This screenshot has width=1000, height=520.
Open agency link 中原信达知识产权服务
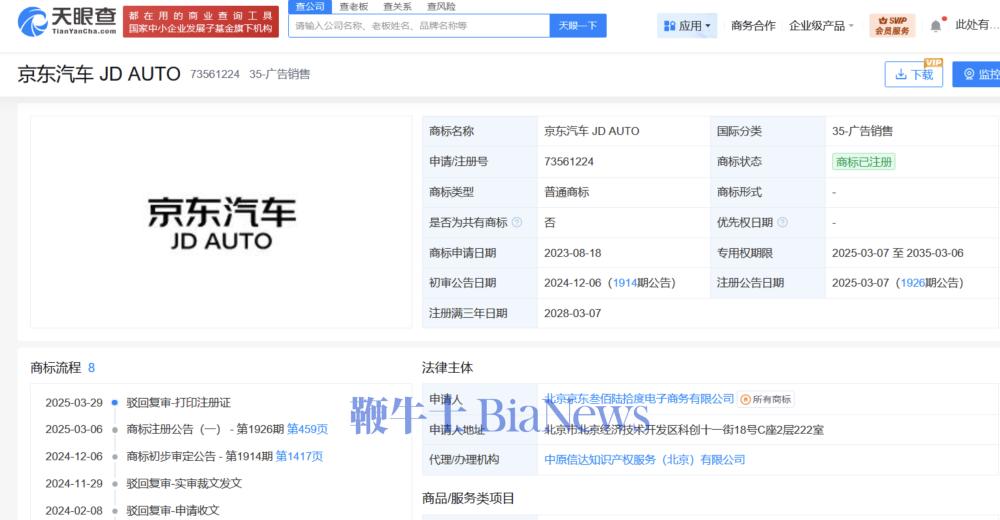pyautogui.click(x=644, y=459)
